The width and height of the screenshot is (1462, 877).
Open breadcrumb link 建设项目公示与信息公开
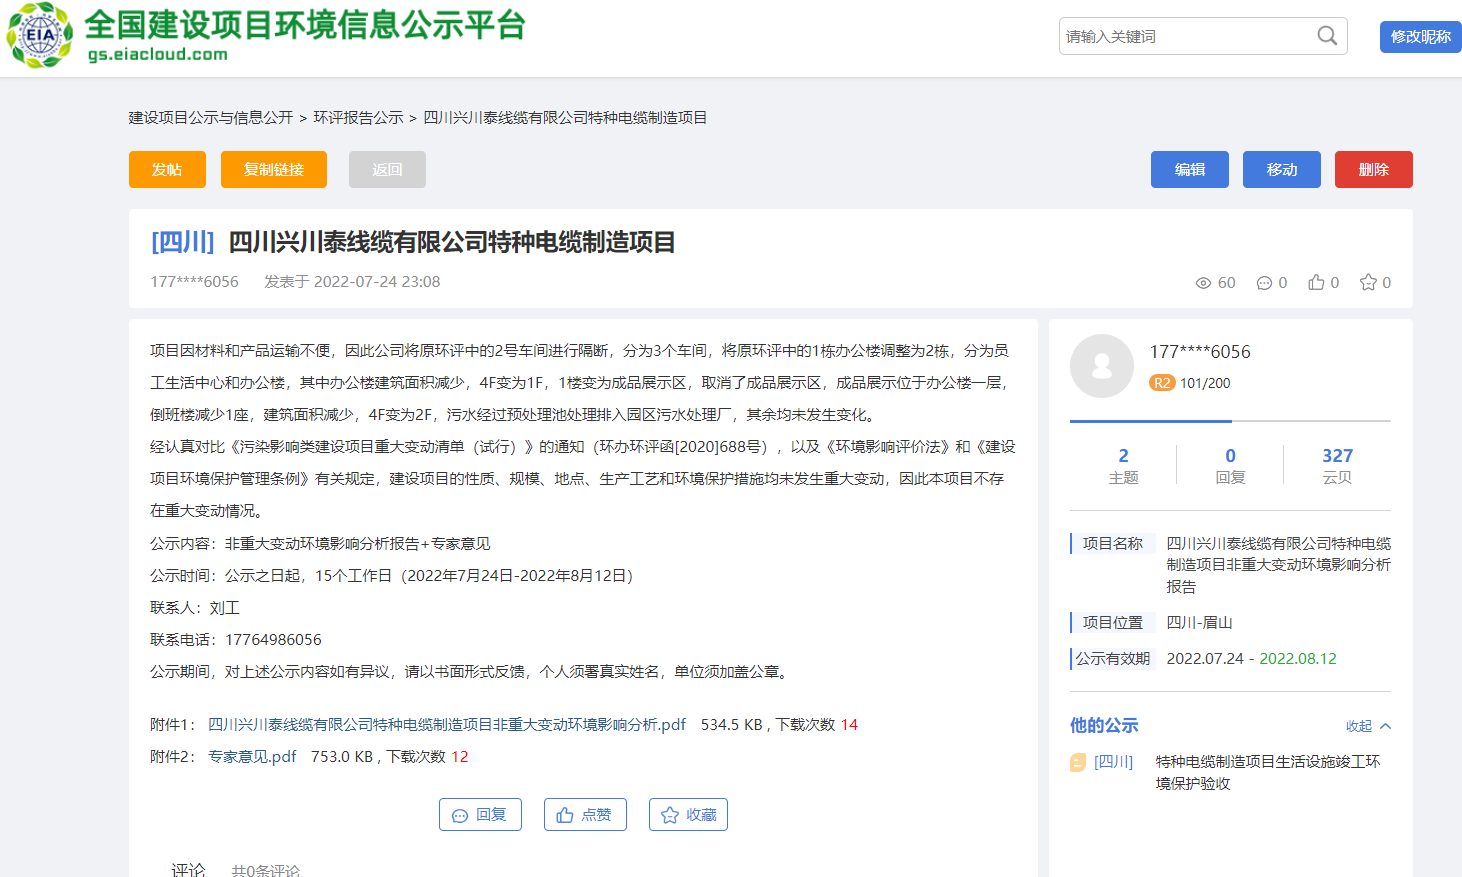click(x=211, y=118)
